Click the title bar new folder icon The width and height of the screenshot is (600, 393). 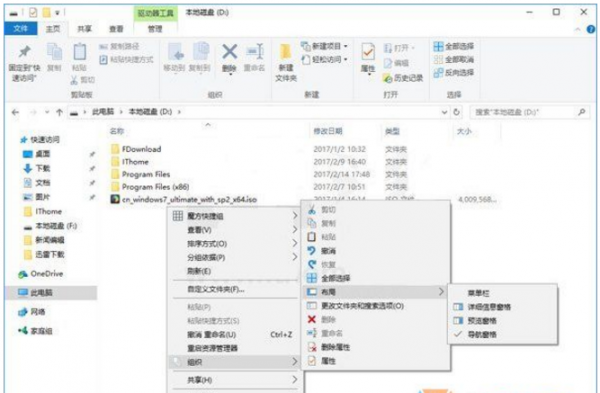[x=46, y=13]
